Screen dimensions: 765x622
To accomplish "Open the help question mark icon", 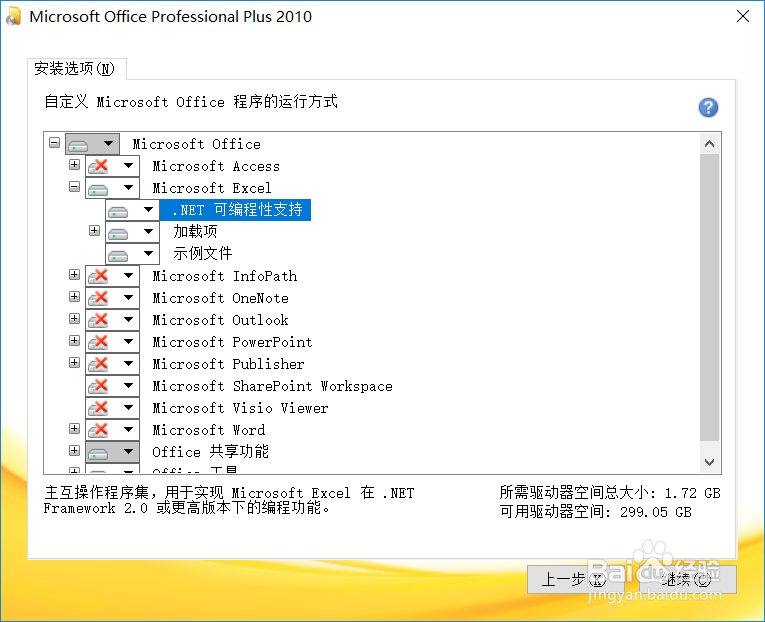I will click(x=708, y=107).
